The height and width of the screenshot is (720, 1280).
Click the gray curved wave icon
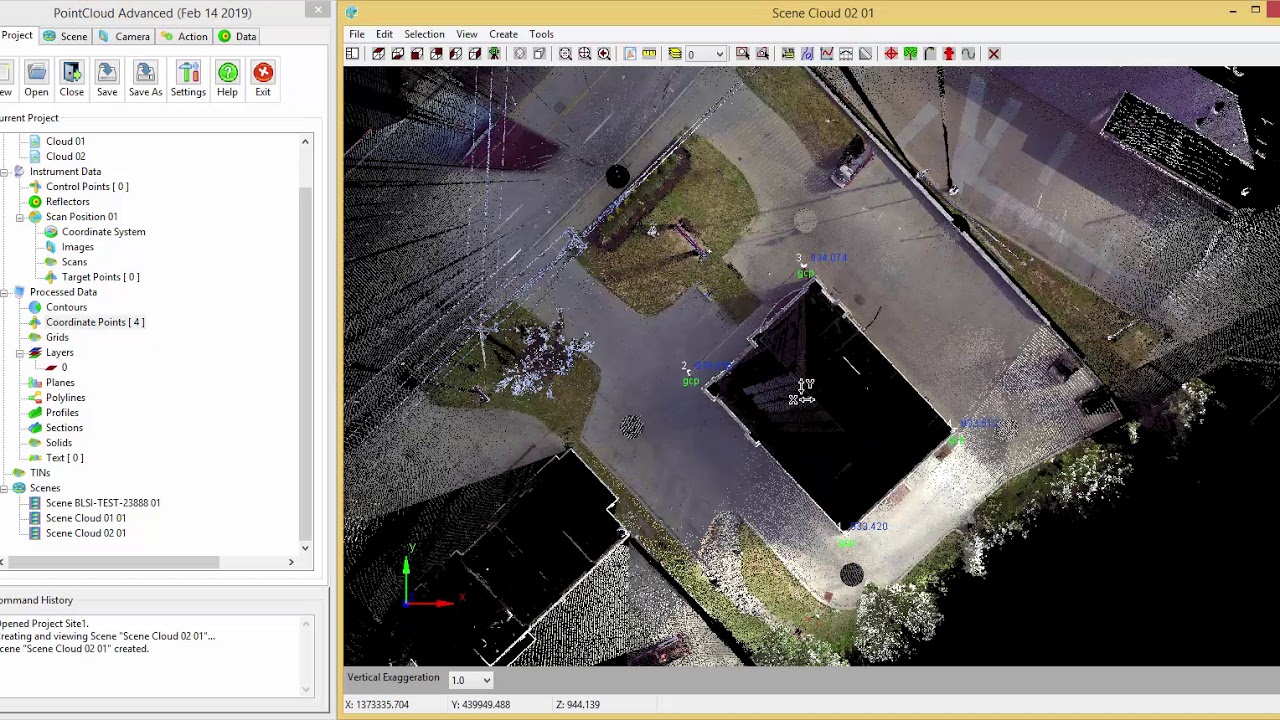pyautogui.click(x=968, y=54)
